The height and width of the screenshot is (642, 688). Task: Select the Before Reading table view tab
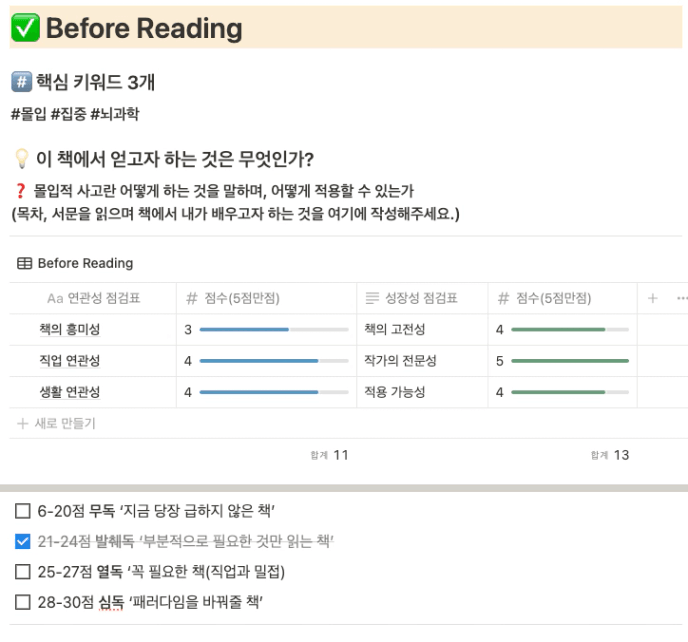(75, 263)
